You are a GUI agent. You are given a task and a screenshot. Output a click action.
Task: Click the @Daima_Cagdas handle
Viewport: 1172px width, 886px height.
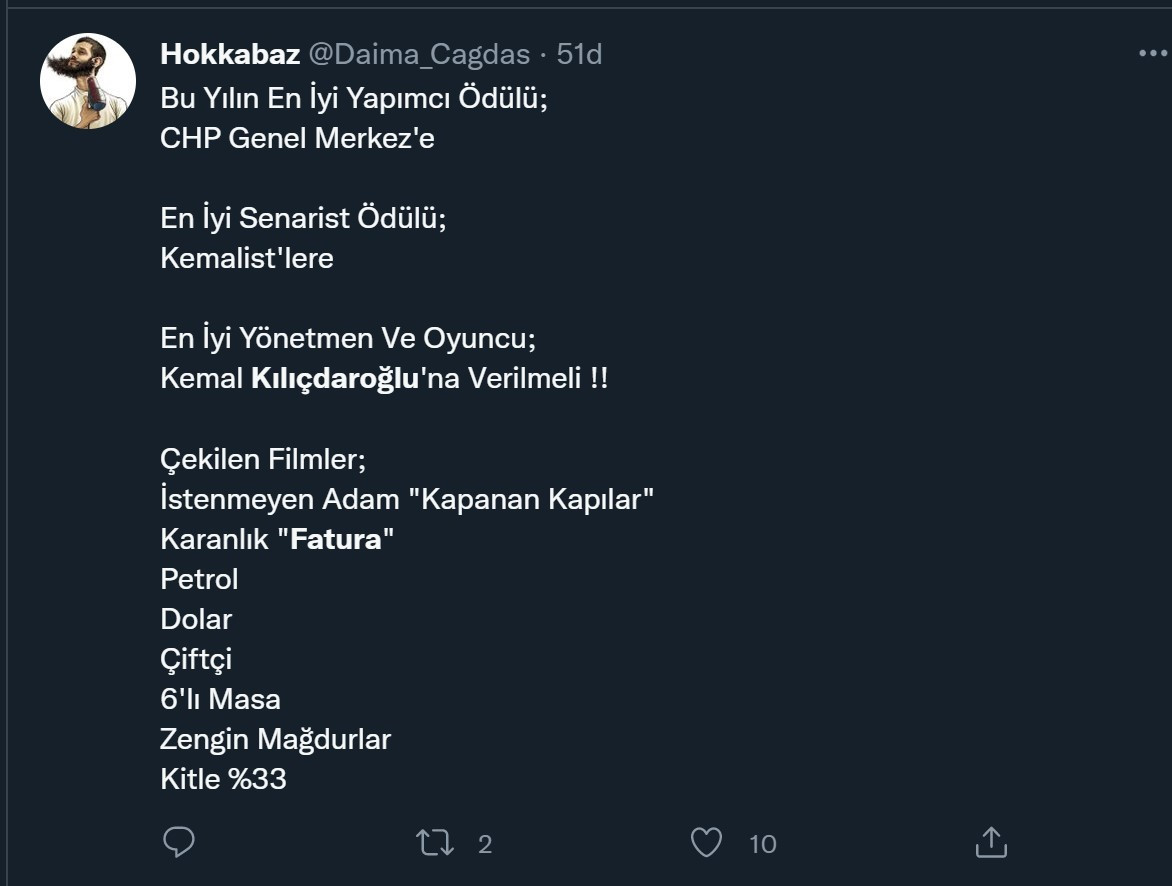(417, 54)
